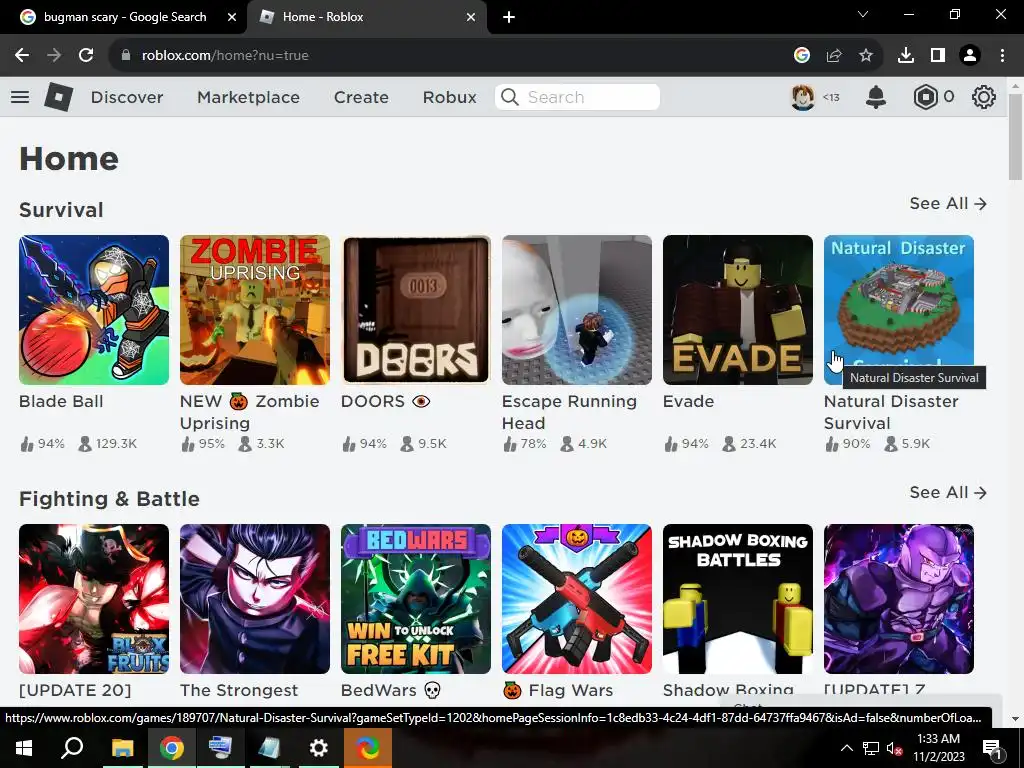The width and height of the screenshot is (1024, 768).
Task: Go forward with browser forward arrow
Action: coord(54,56)
